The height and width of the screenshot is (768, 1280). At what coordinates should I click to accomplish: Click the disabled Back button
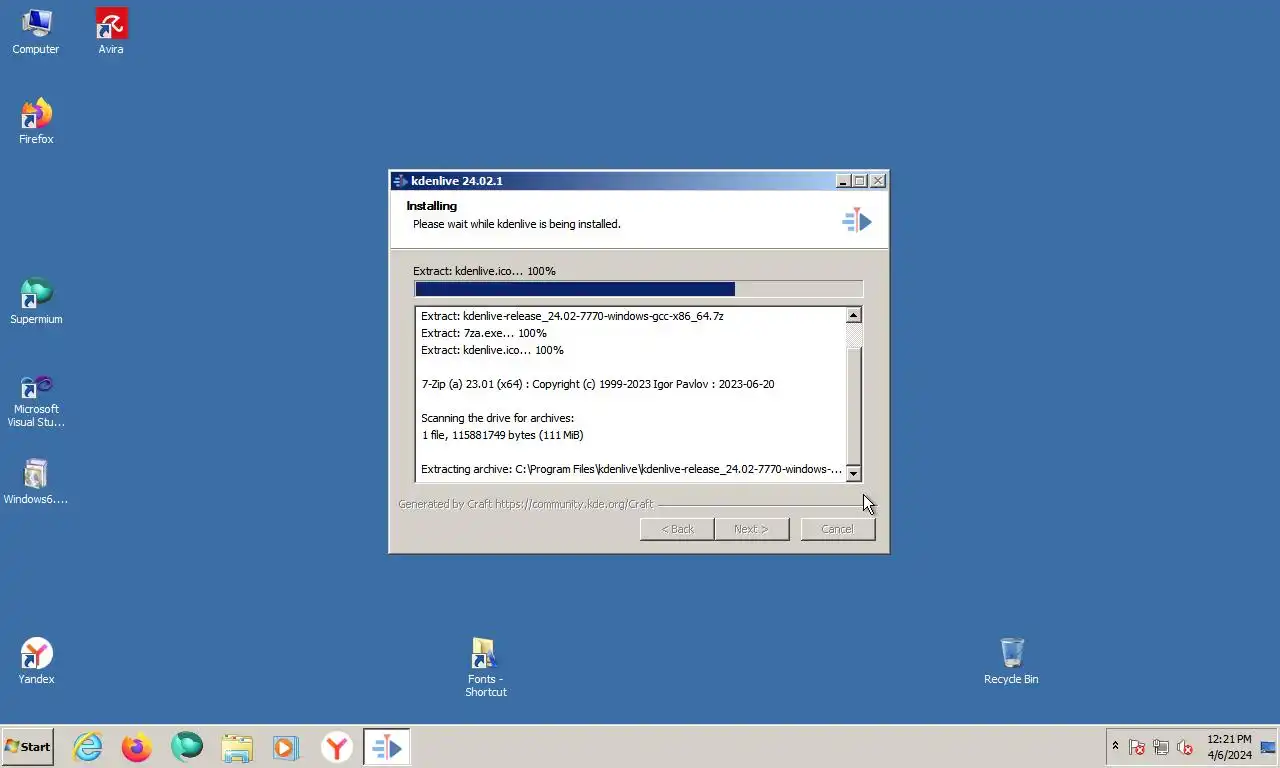pyautogui.click(x=677, y=529)
